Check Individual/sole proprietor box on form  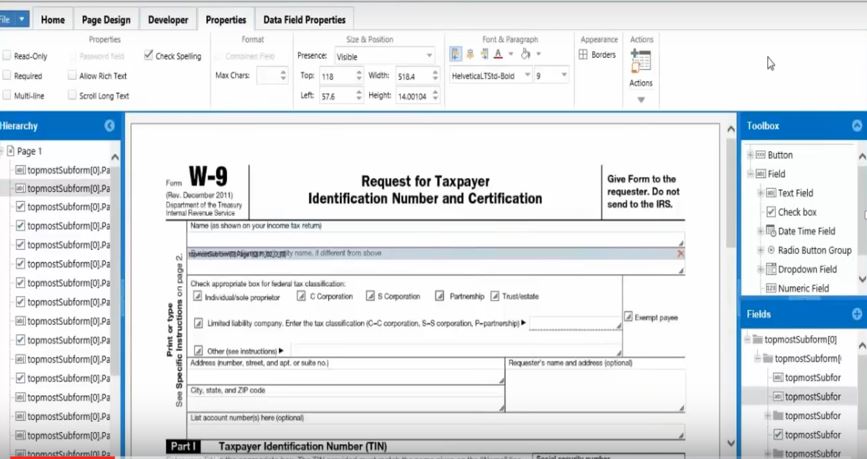197,296
